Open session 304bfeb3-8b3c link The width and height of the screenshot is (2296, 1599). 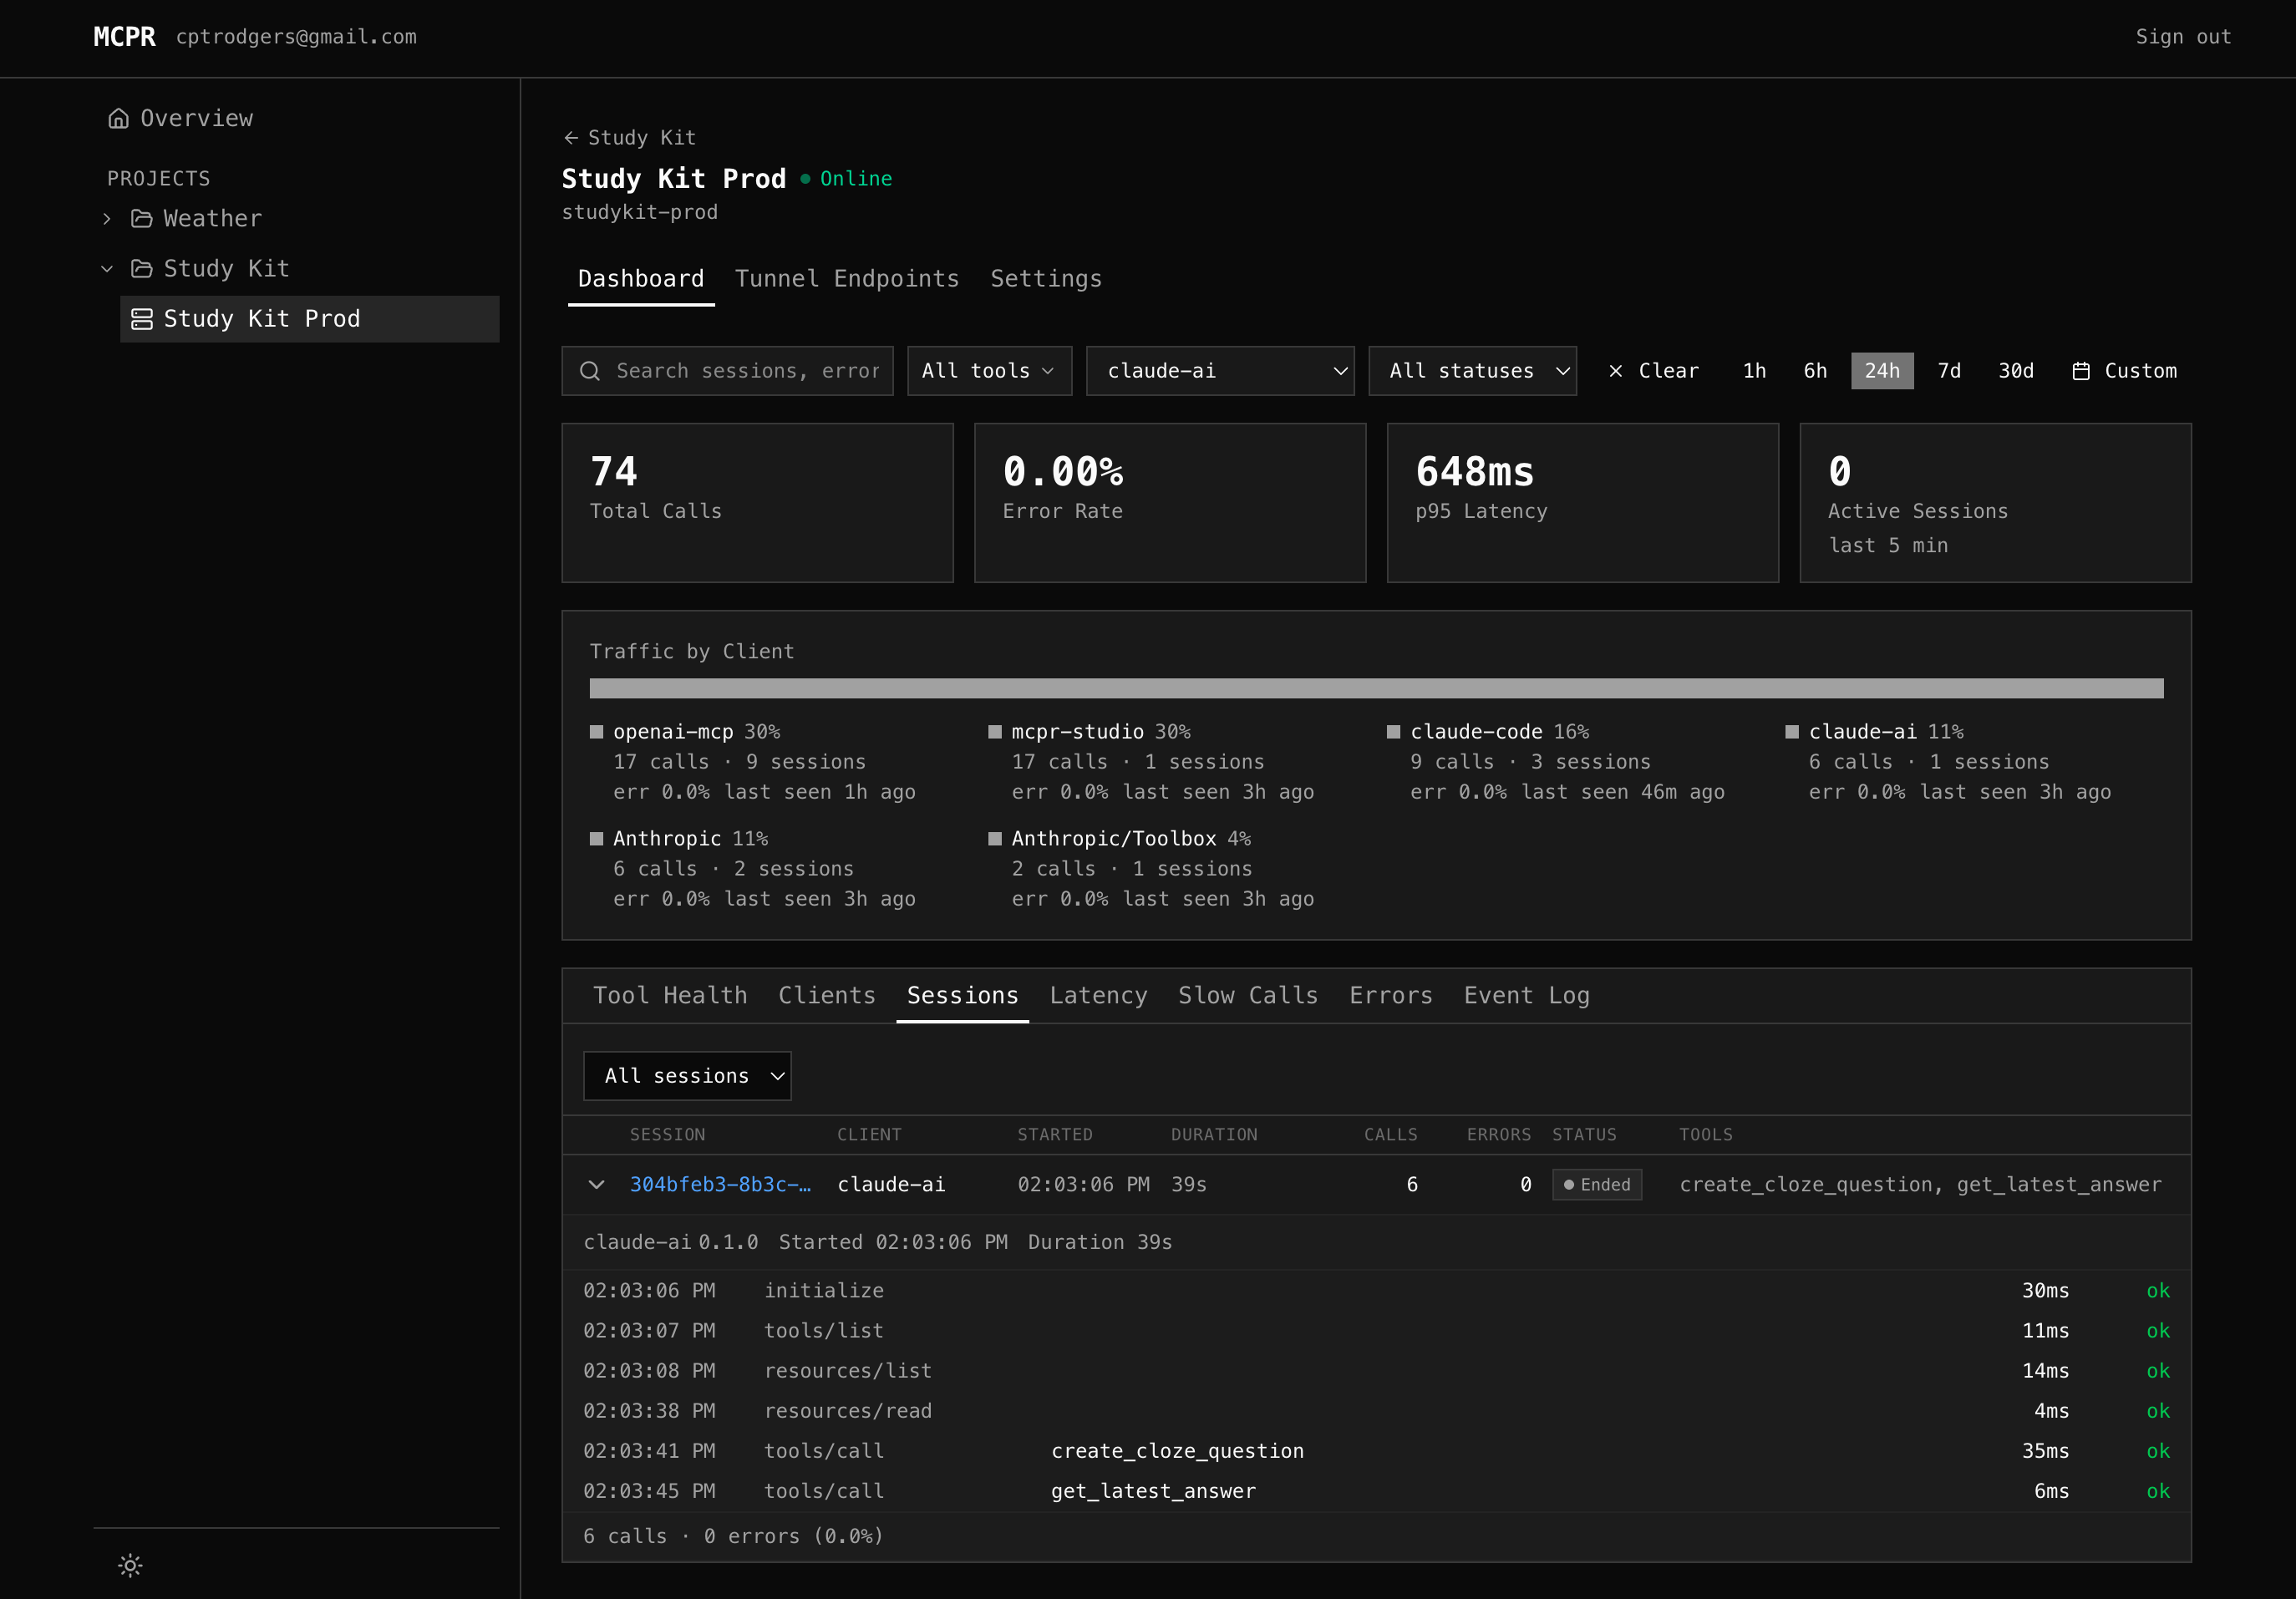[722, 1184]
